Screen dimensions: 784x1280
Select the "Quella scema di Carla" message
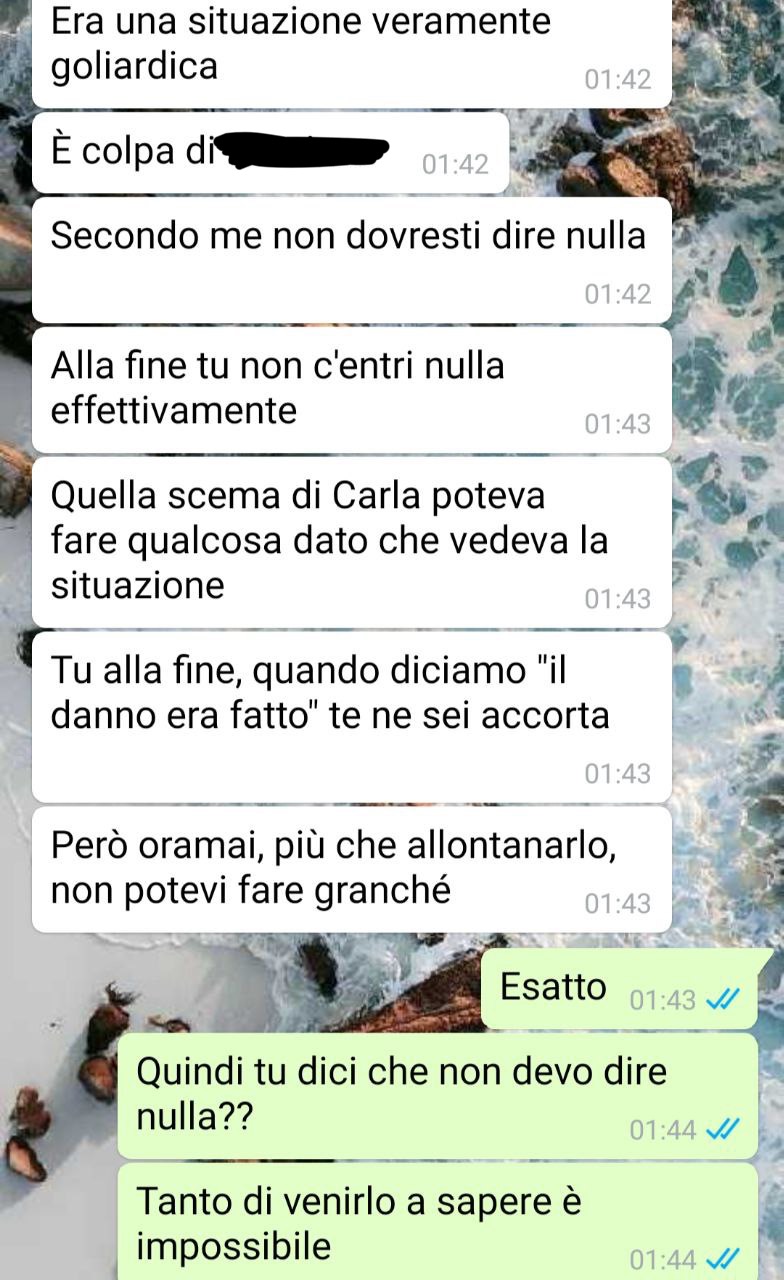(x=352, y=541)
